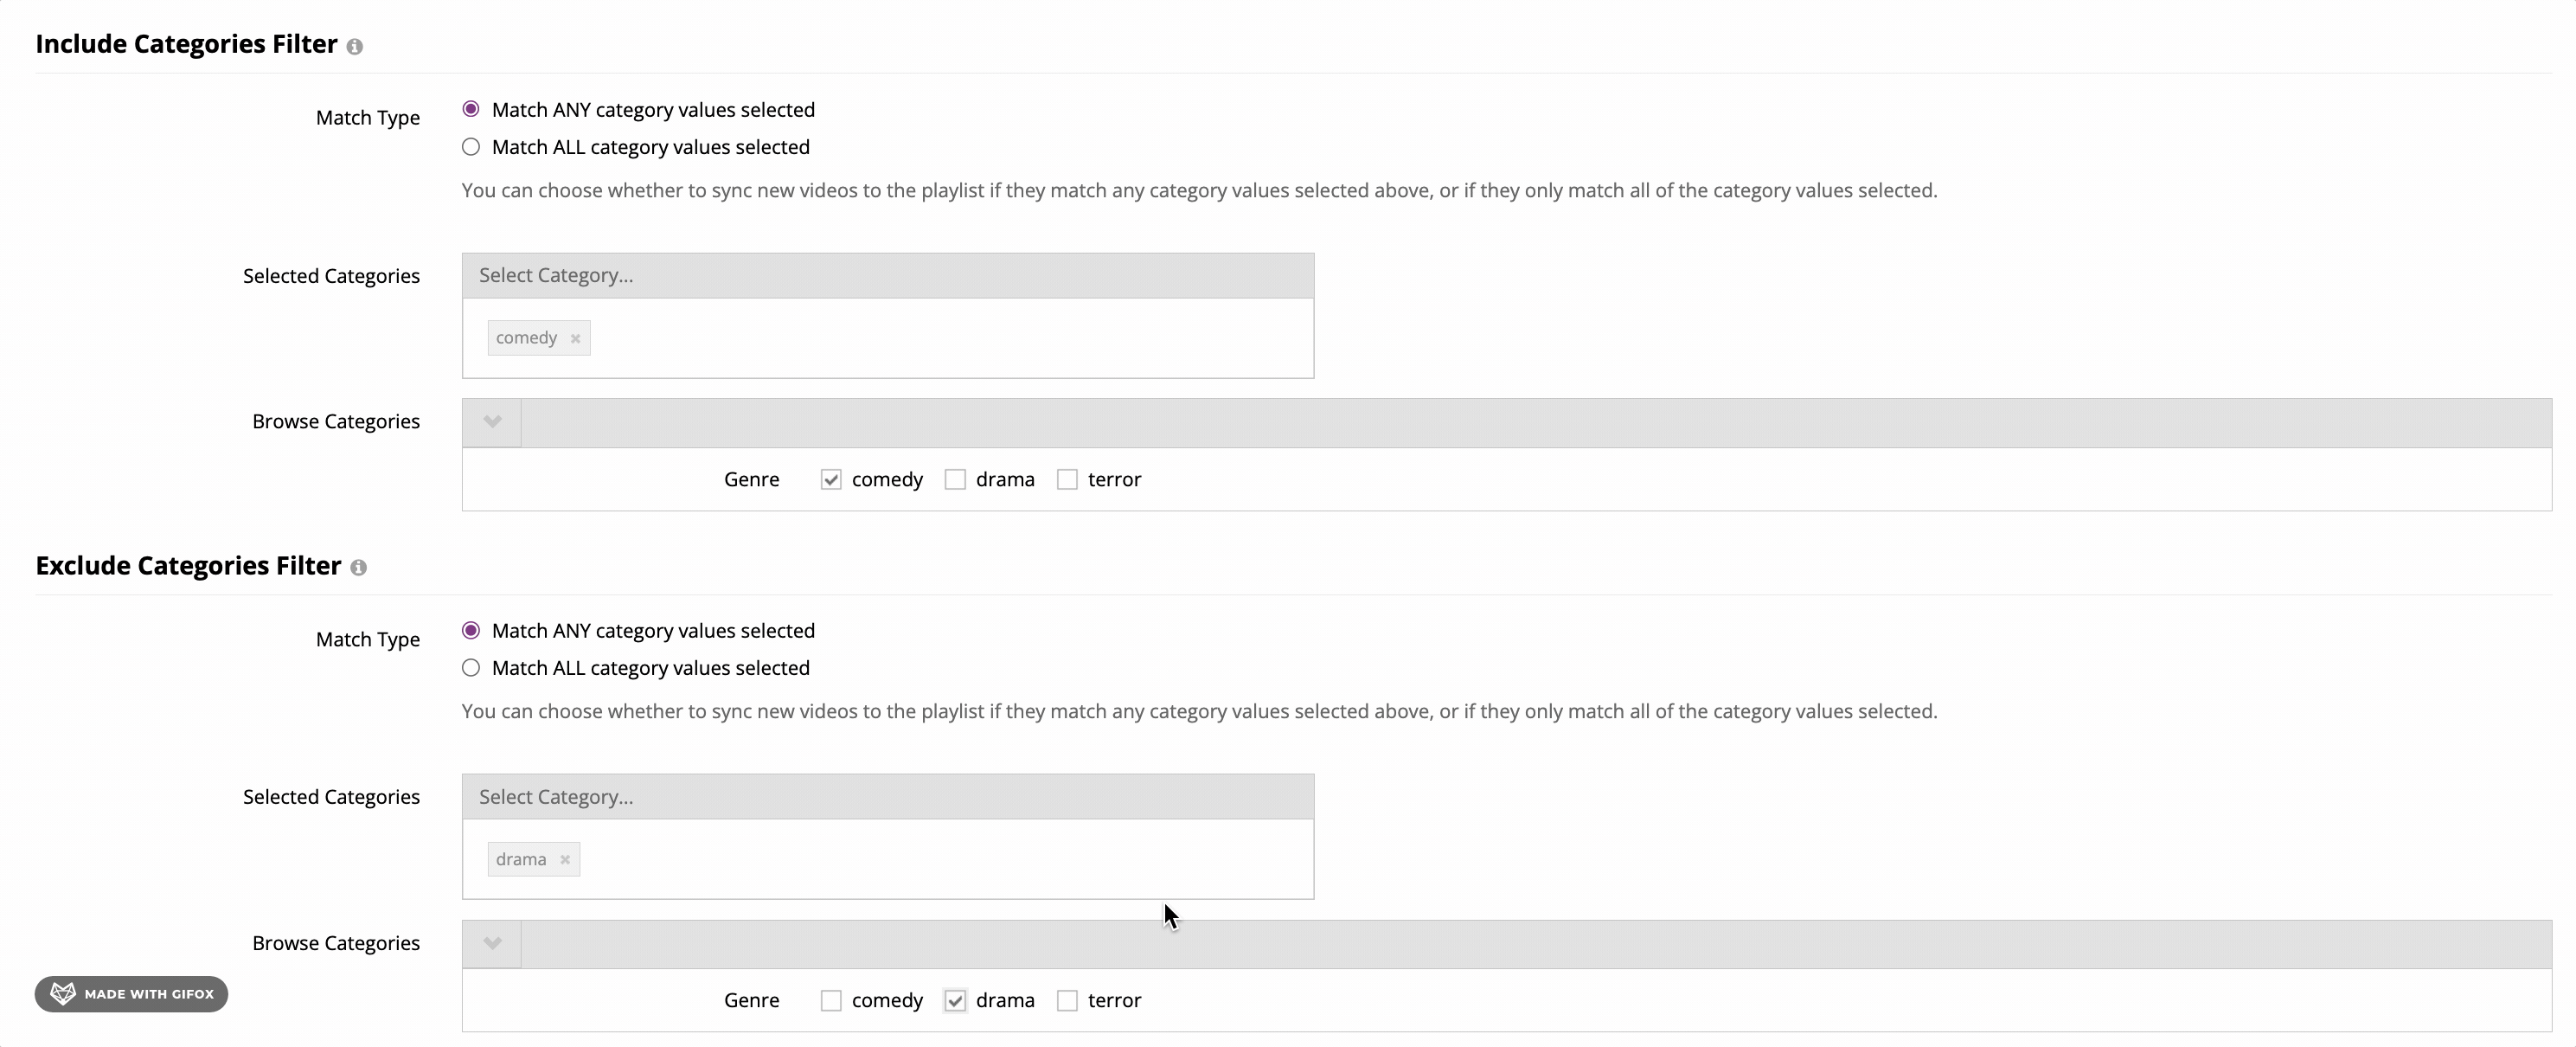Click inside Exclude selected categories tag box
The width and height of the screenshot is (2576, 1047).
(888, 860)
